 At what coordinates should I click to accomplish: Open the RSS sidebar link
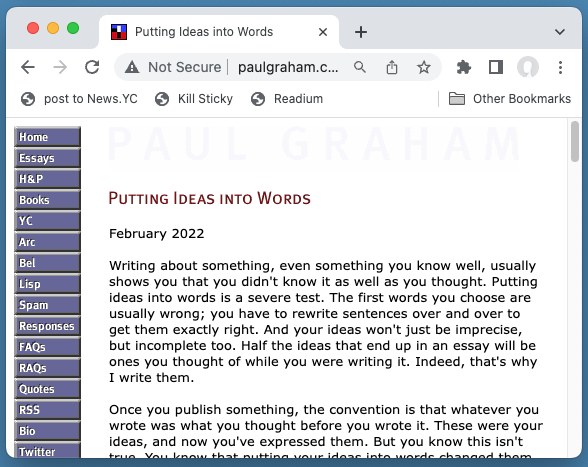click(48, 410)
